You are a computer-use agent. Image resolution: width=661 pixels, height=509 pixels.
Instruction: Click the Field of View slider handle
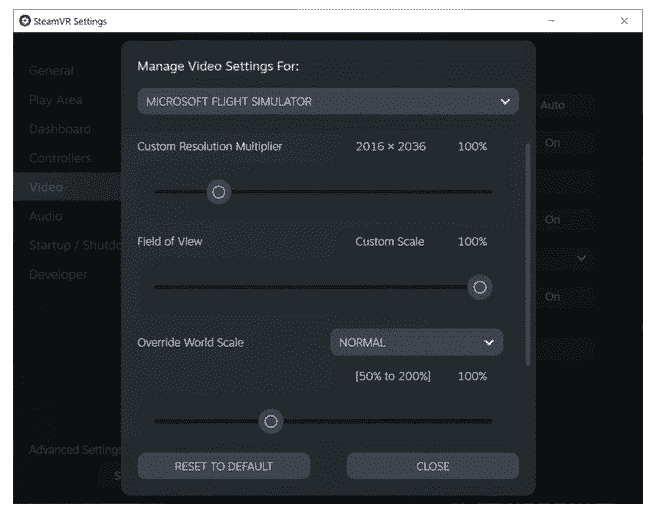(480, 287)
